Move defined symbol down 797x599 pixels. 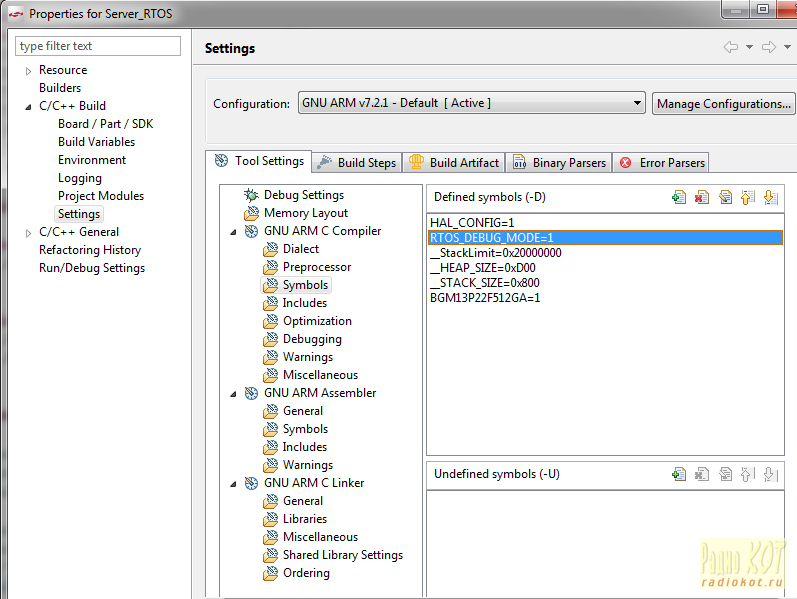tap(771, 197)
